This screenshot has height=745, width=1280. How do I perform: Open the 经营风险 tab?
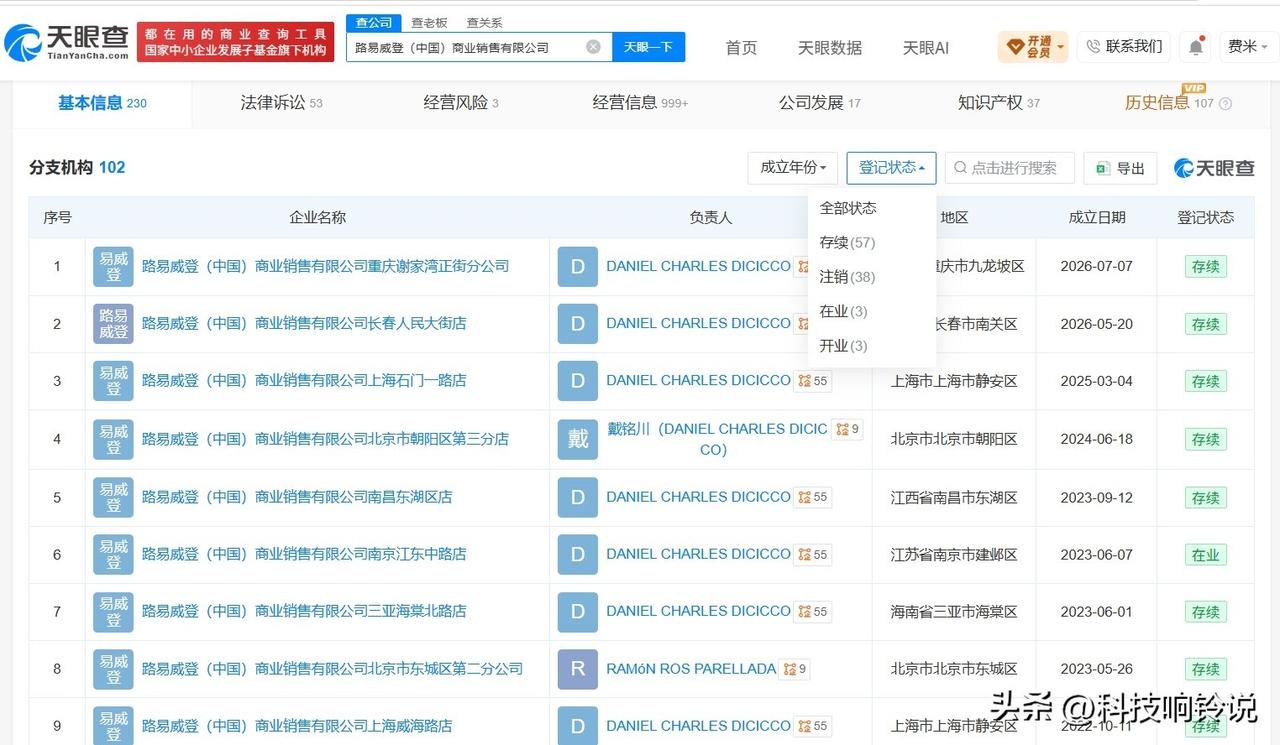461,103
